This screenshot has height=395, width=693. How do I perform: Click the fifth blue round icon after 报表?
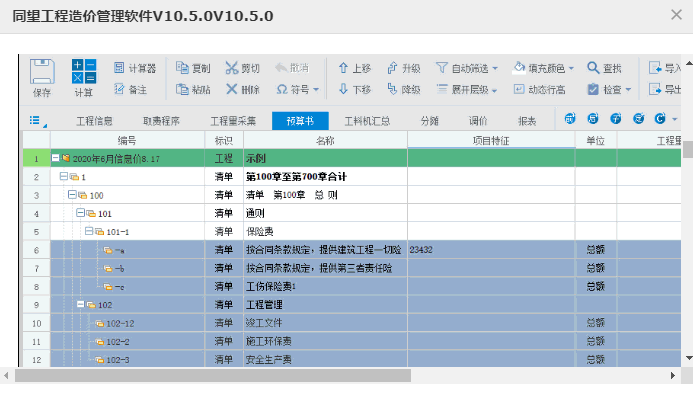pyautogui.click(x=660, y=118)
